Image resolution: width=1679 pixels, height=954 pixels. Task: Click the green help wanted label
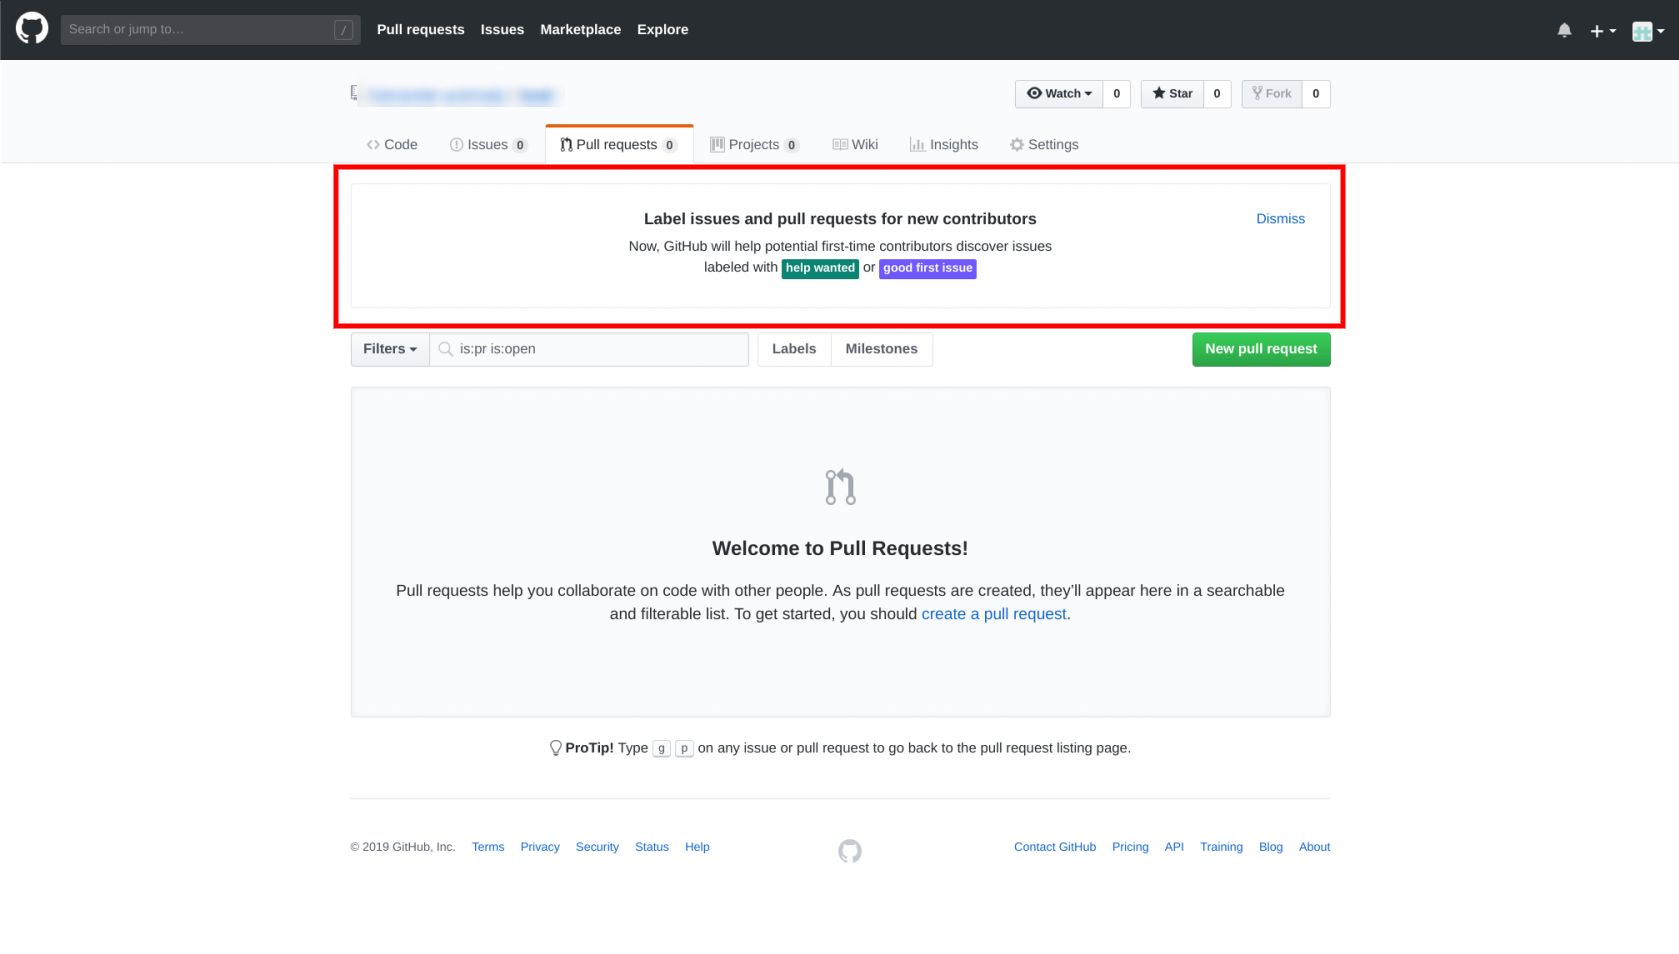click(820, 268)
